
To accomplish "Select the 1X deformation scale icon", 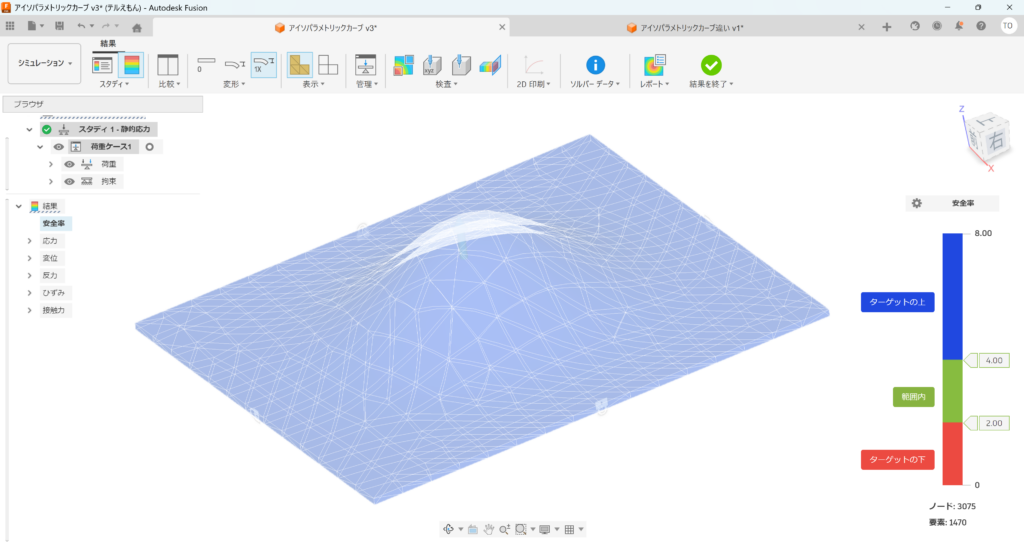I will (264, 65).
